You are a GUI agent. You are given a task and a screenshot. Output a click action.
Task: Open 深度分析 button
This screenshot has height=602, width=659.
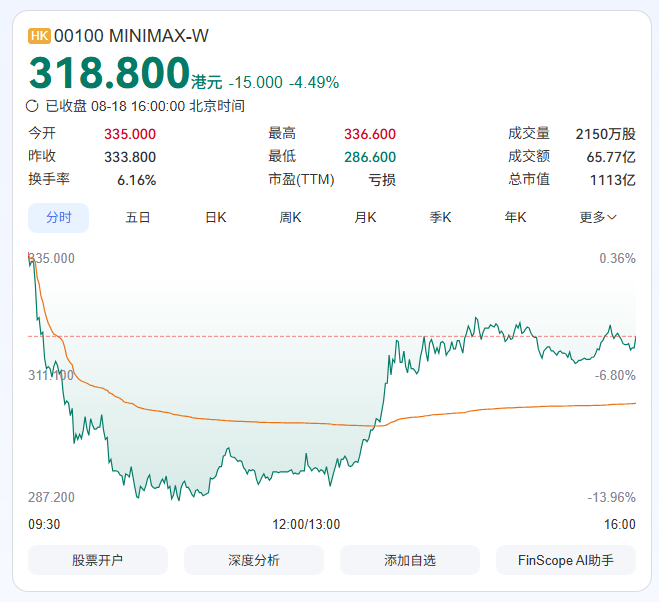click(x=254, y=560)
